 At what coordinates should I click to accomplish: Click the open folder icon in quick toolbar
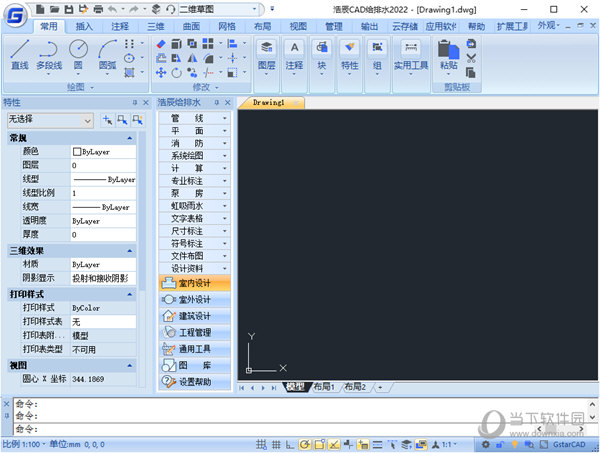(55, 9)
